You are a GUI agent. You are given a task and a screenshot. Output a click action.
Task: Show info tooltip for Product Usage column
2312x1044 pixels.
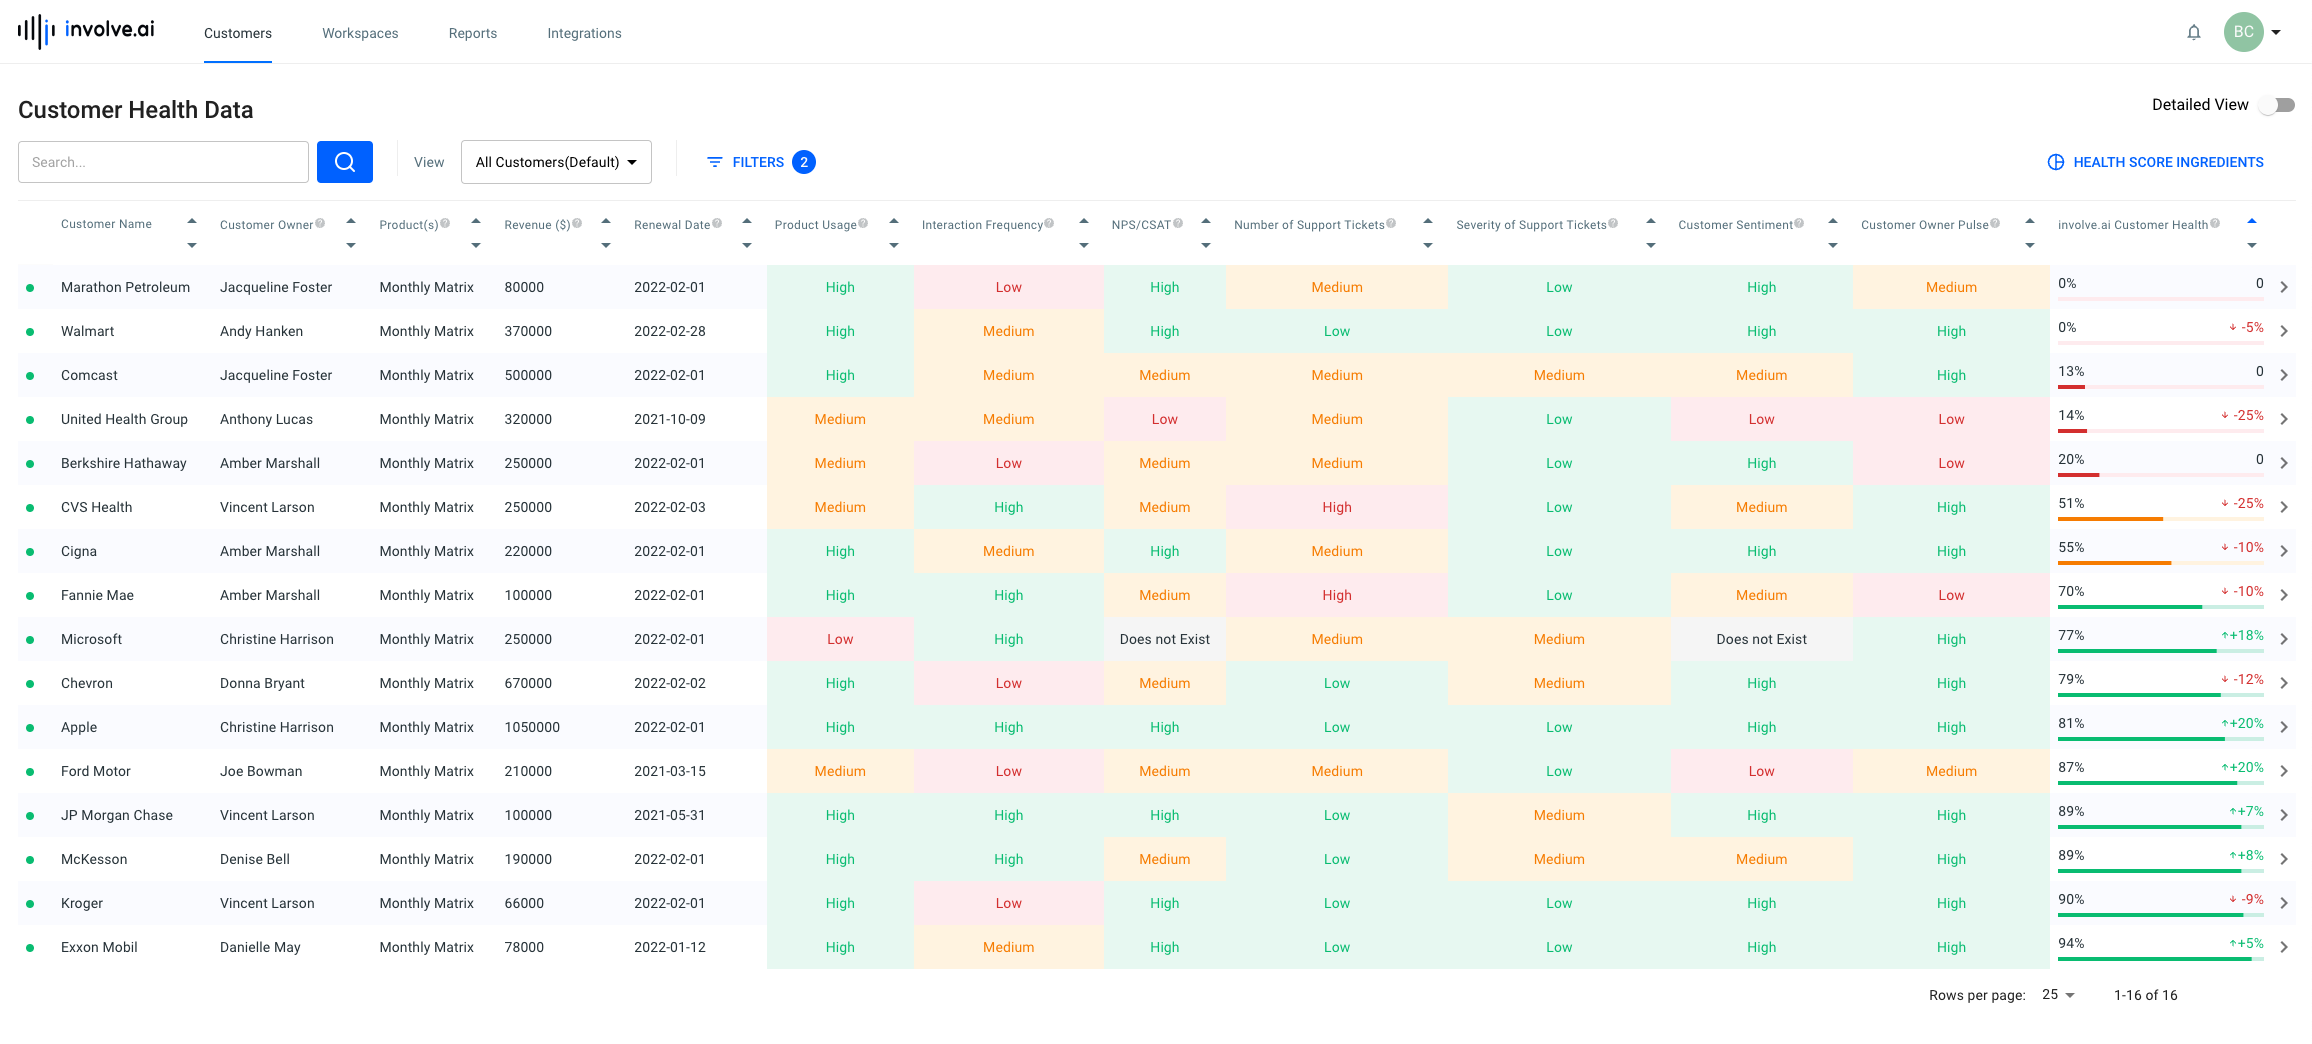(863, 223)
